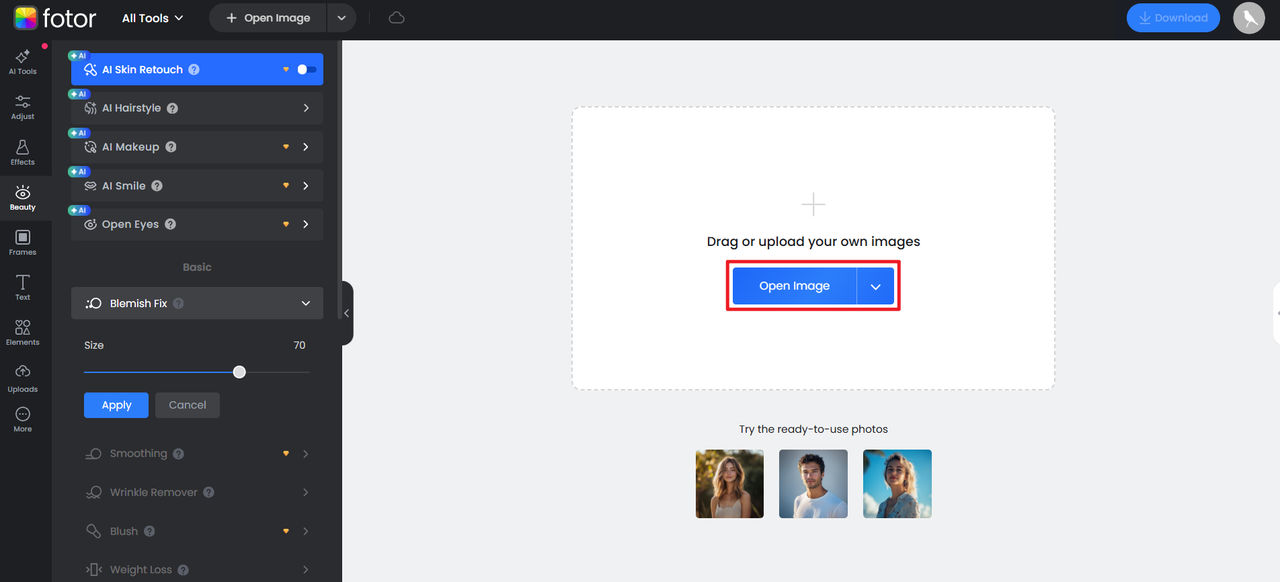Click the cloud save icon
Image resolution: width=1280 pixels, height=582 pixels.
click(x=397, y=18)
